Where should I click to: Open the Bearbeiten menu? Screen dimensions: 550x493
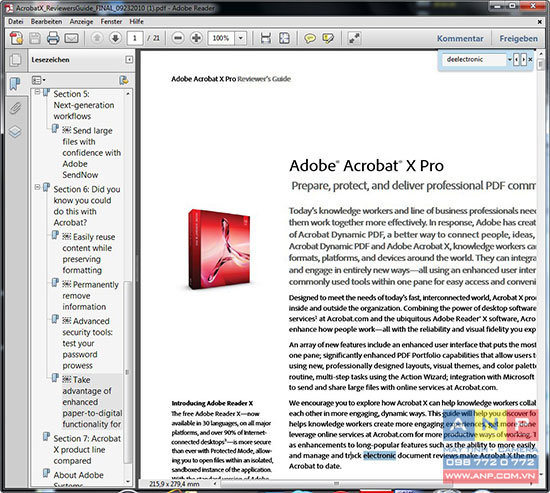click(x=46, y=22)
